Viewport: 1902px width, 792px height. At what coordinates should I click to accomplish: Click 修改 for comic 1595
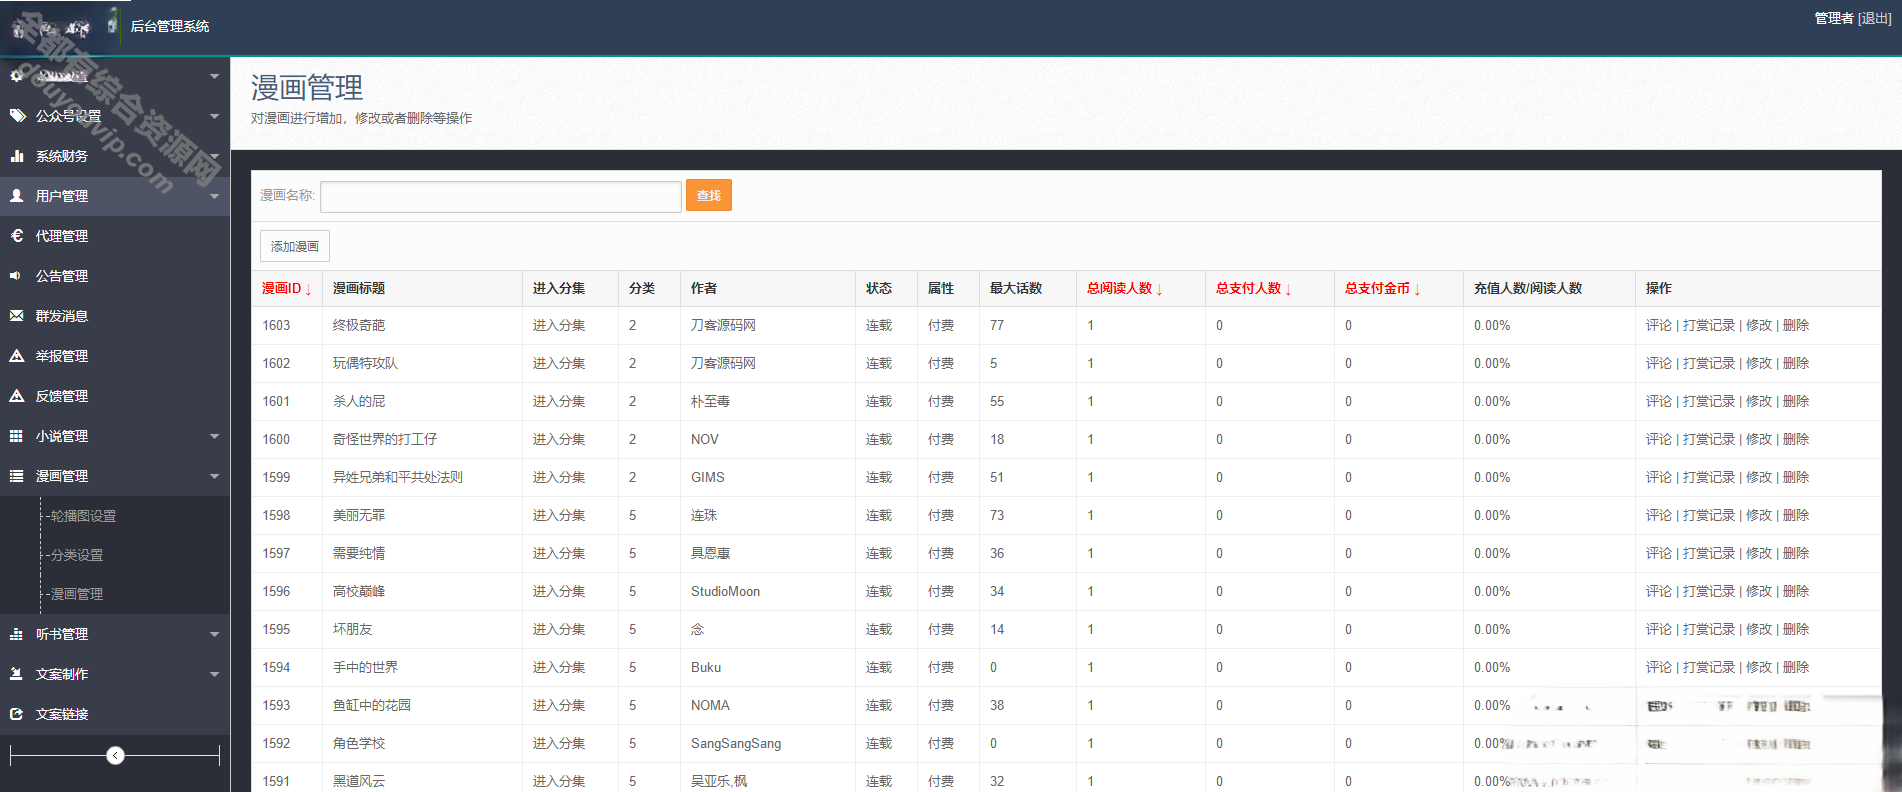1759,629
